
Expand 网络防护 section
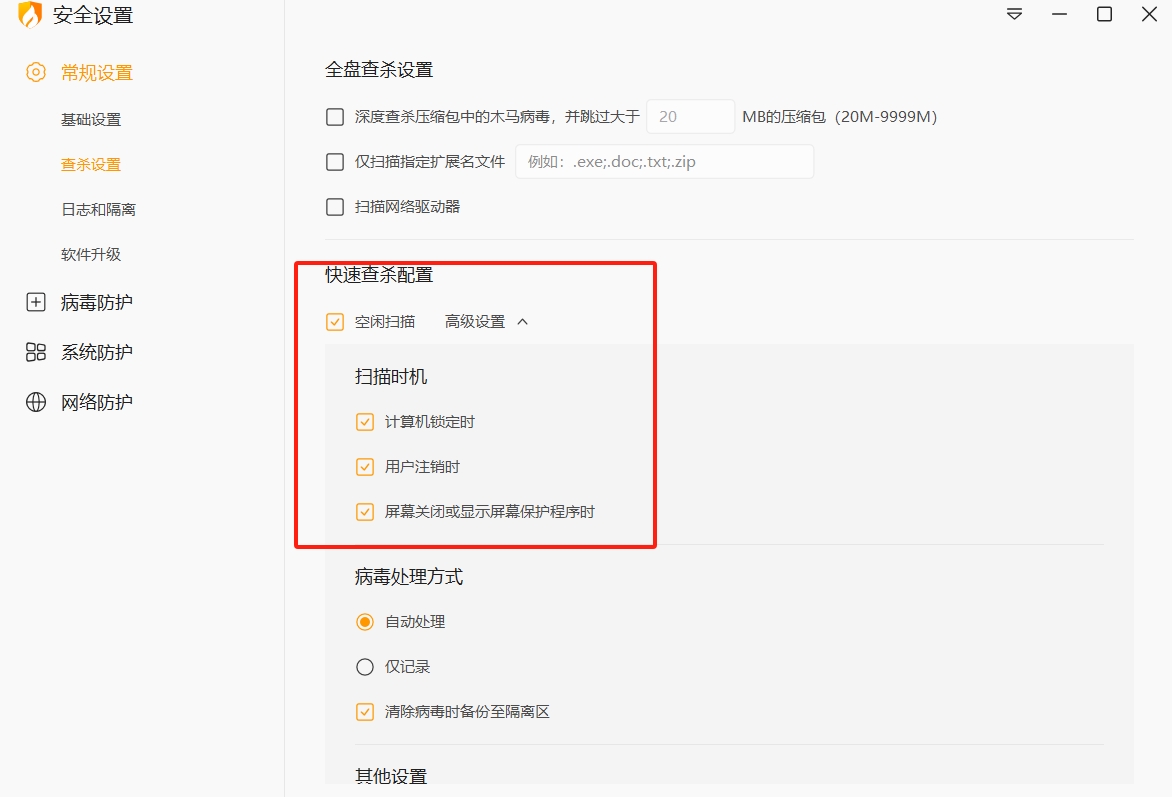pos(96,402)
